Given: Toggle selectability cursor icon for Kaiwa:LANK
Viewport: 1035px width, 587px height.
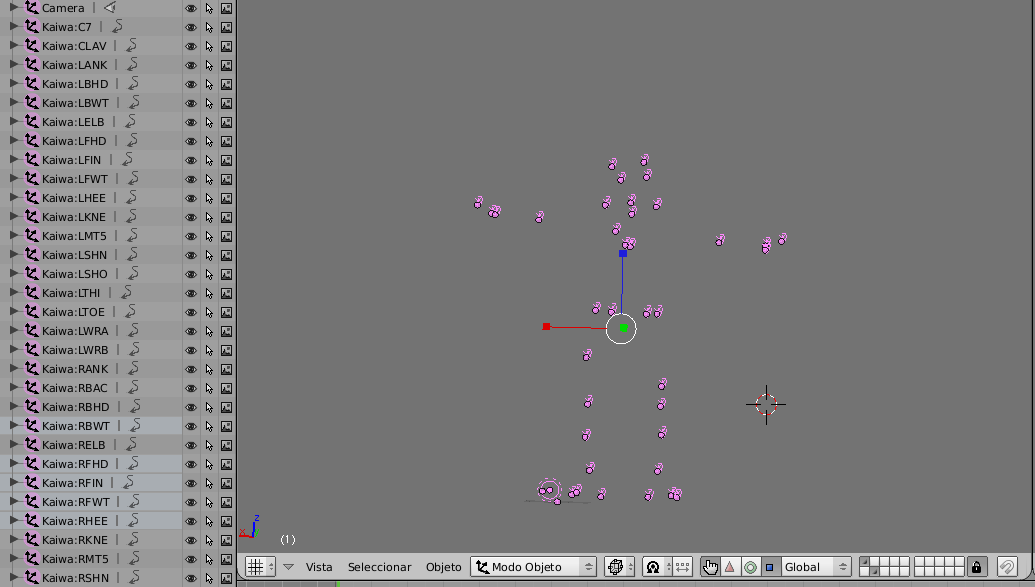Looking at the screenshot, I should (x=209, y=65).
